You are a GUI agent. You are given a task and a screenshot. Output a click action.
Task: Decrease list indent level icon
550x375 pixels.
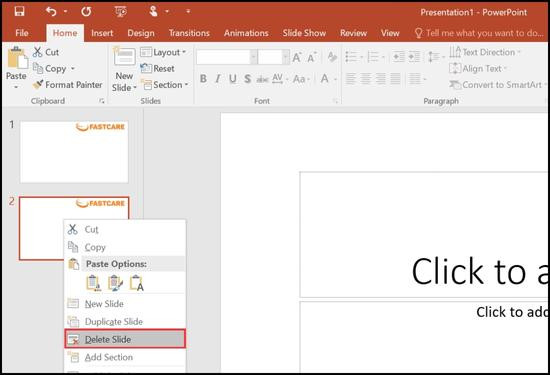pyautogui.click(x=398, y=57)
